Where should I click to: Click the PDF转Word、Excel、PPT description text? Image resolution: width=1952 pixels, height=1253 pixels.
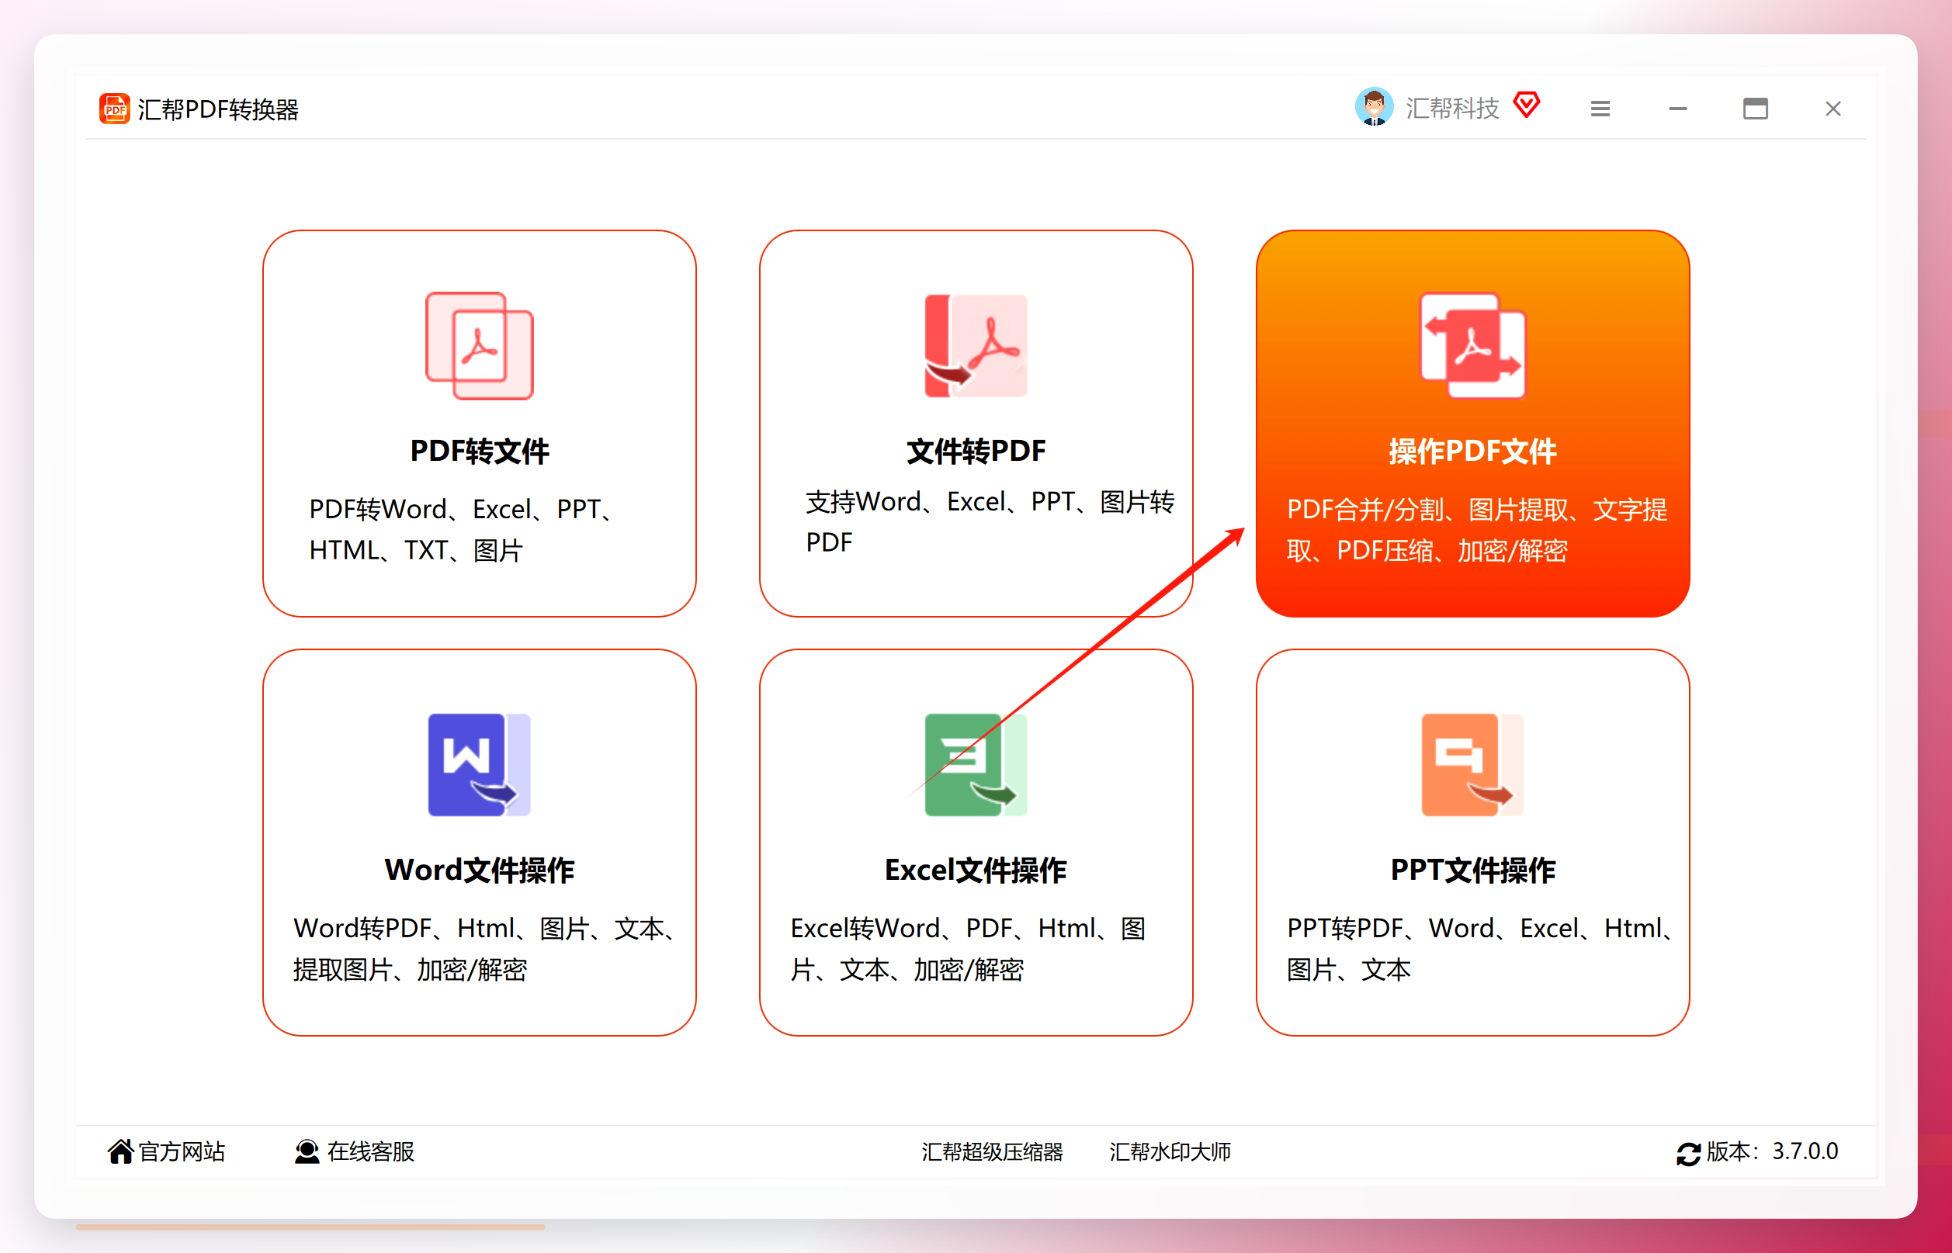tap(461, 530)
